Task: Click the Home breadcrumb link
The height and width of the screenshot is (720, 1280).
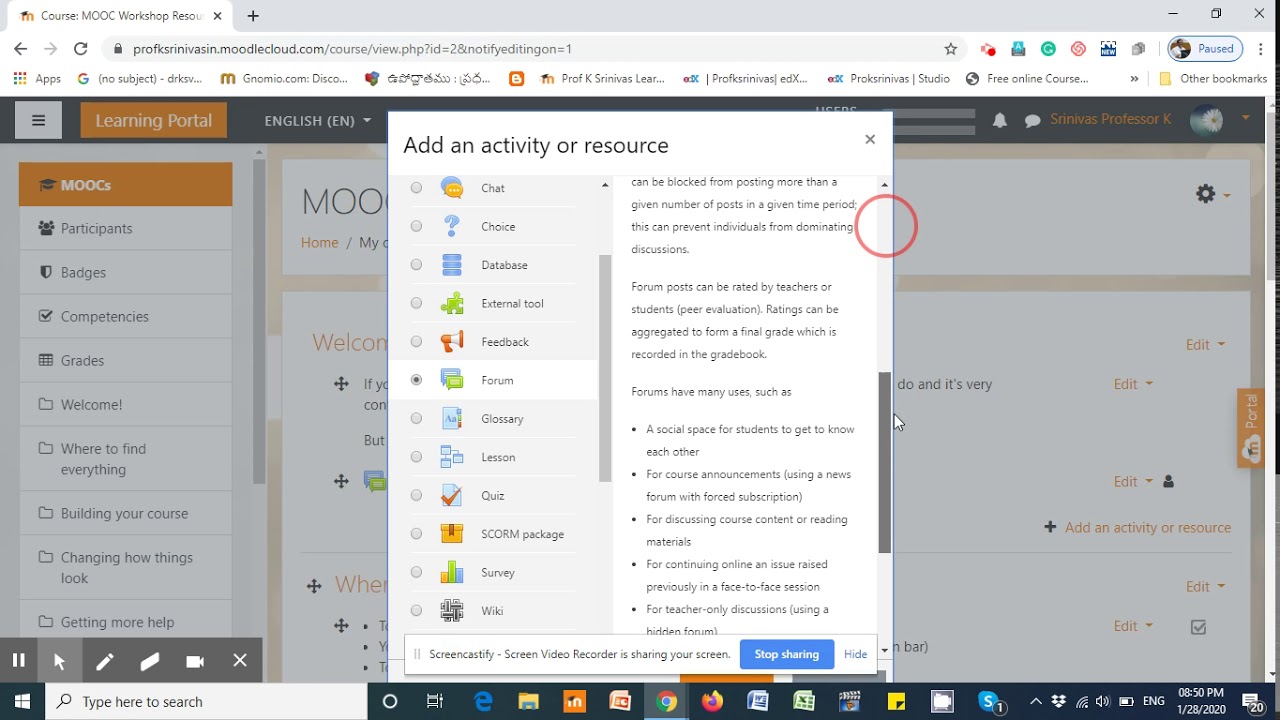Action: (x=320, y=243)
